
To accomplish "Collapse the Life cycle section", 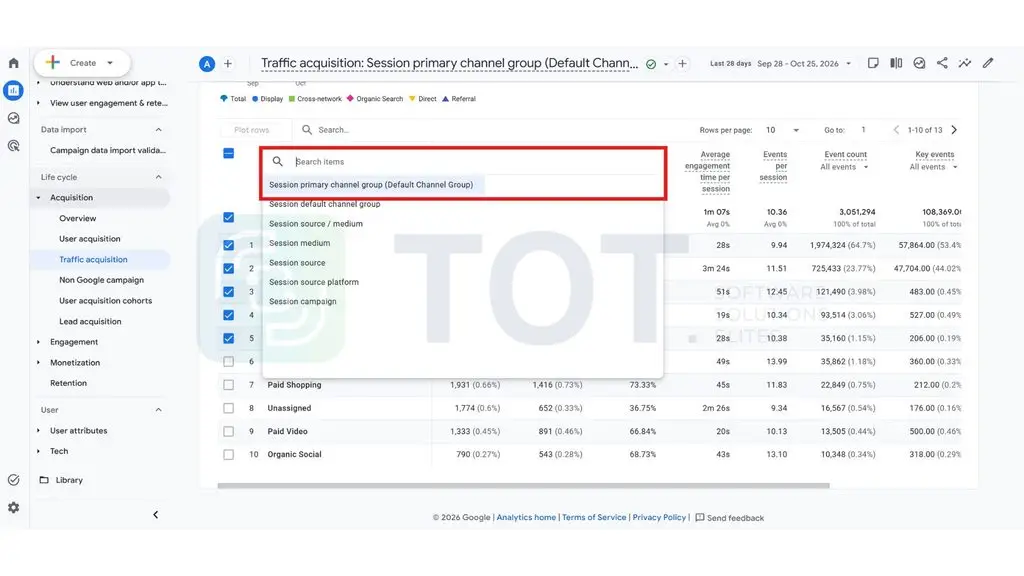I will 159,177.
